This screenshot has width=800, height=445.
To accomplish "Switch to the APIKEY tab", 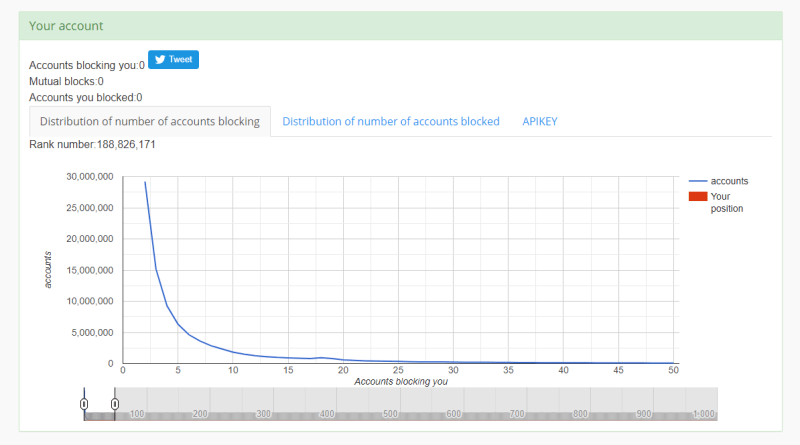I will point(539,121).
